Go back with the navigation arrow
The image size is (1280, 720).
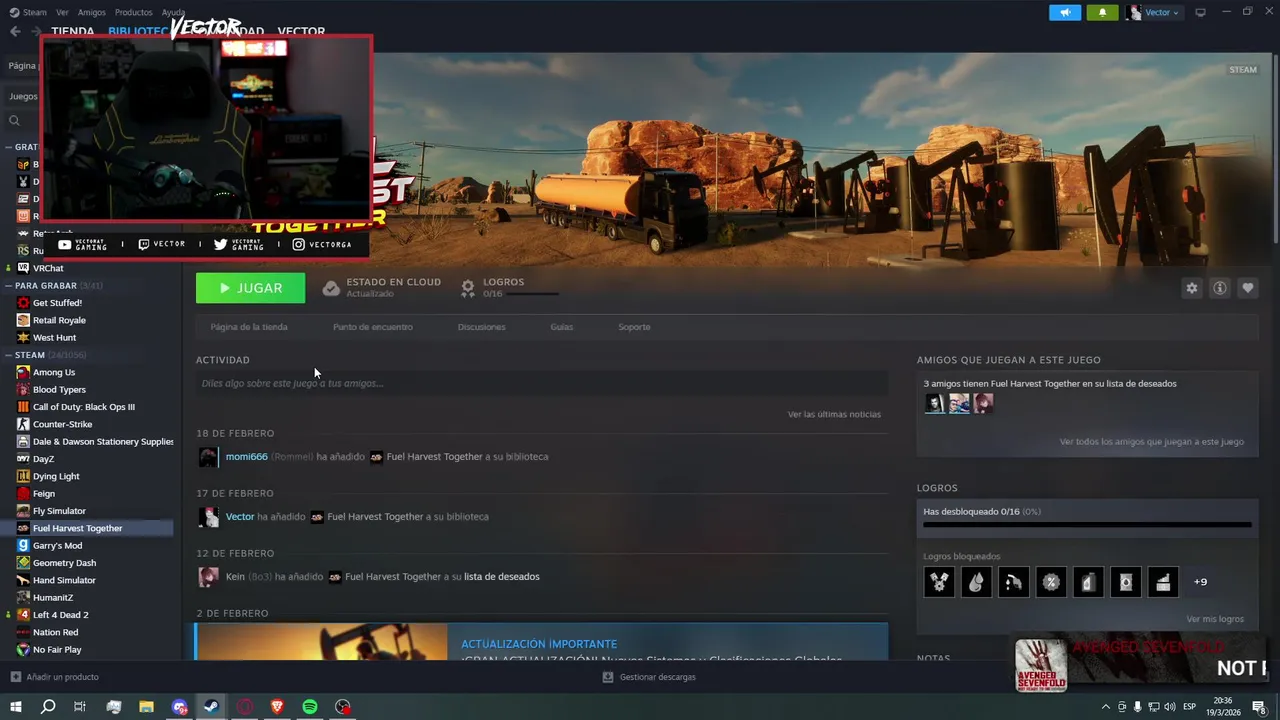15,31
